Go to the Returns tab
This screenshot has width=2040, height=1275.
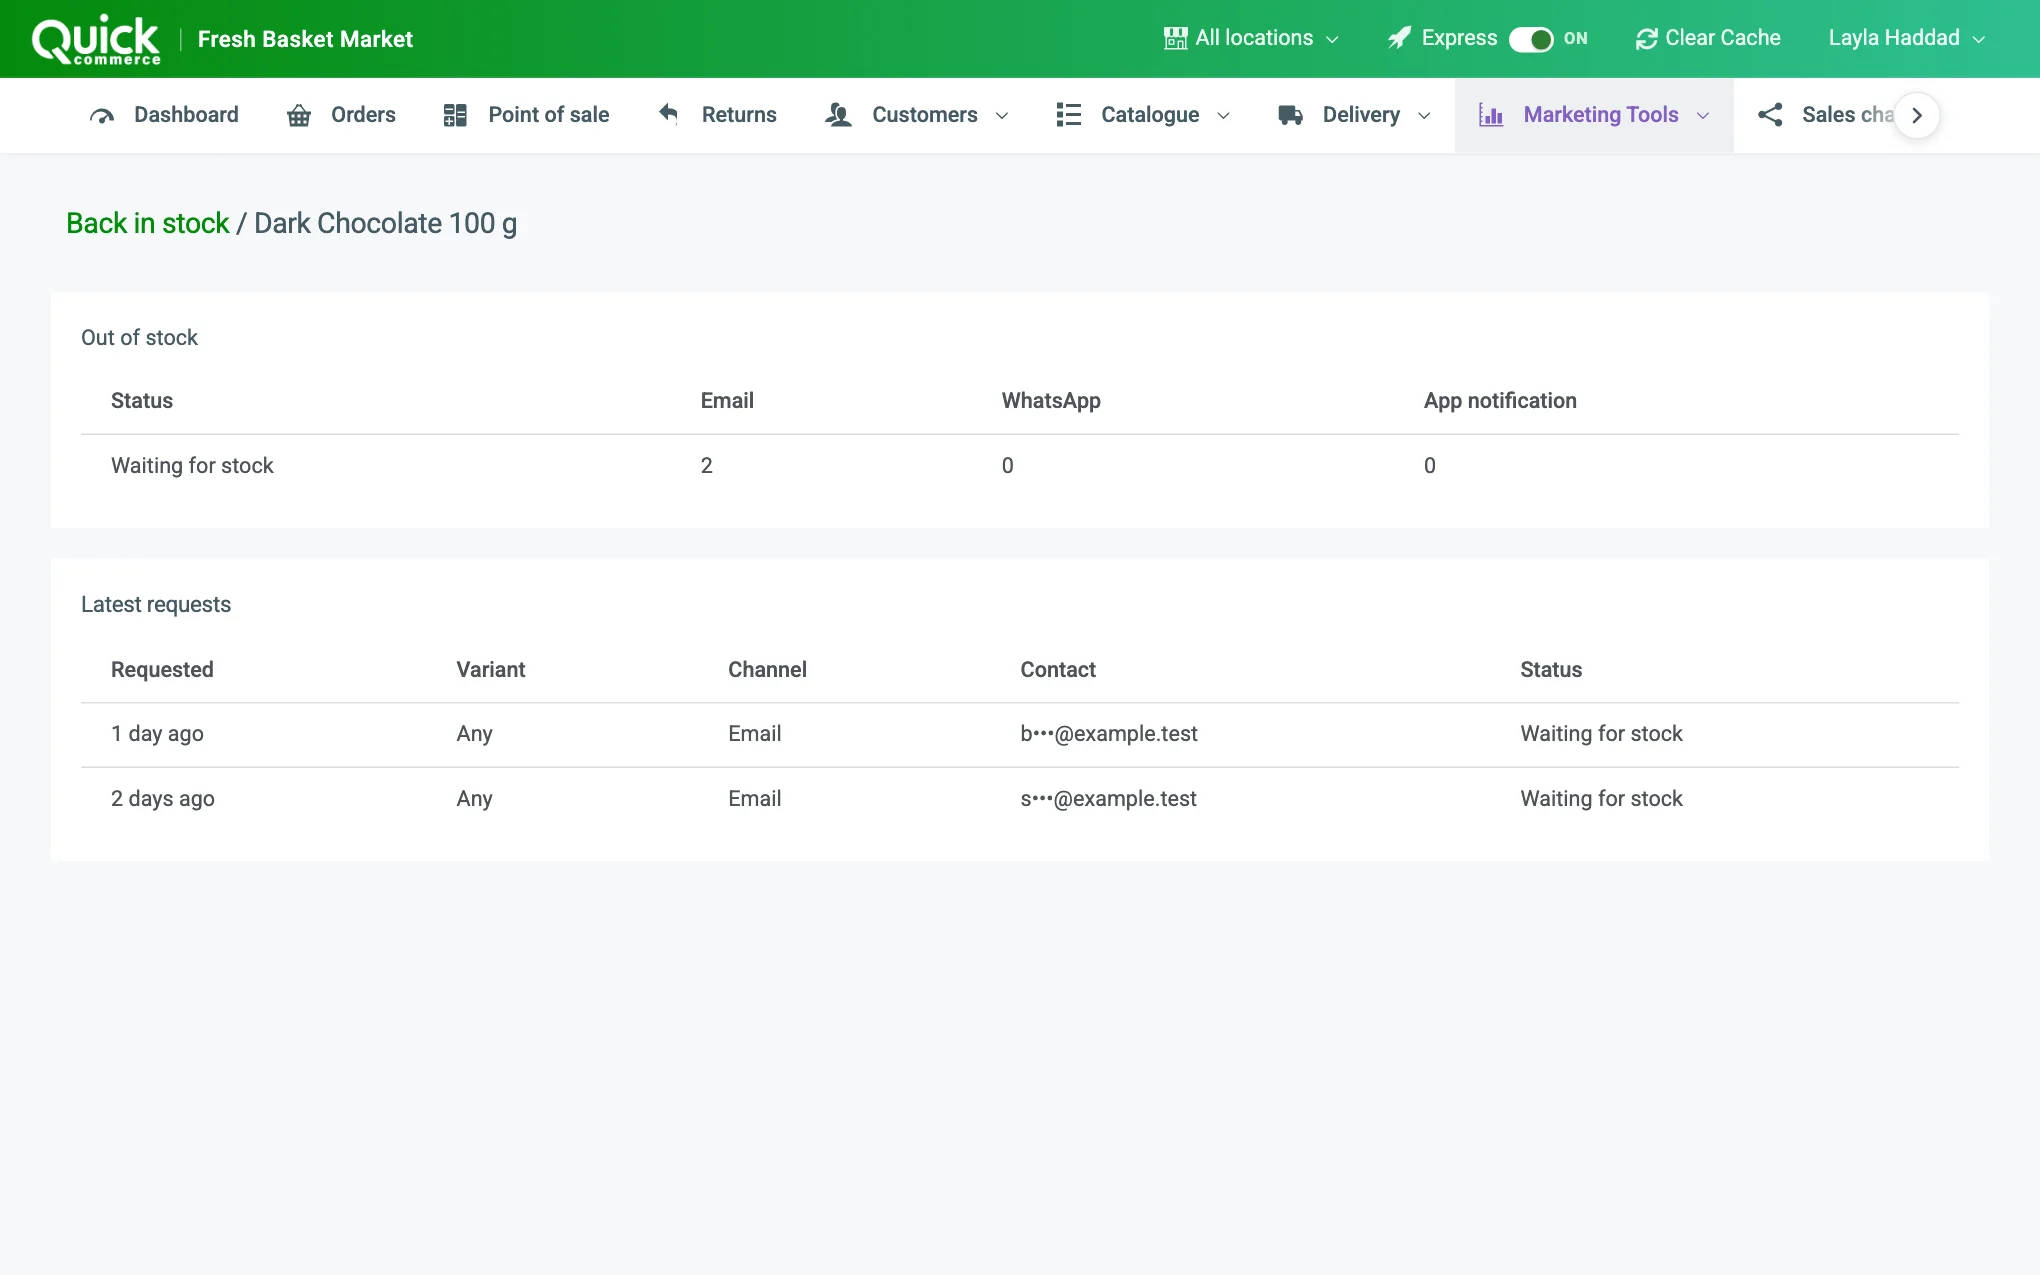click(717, 116)
